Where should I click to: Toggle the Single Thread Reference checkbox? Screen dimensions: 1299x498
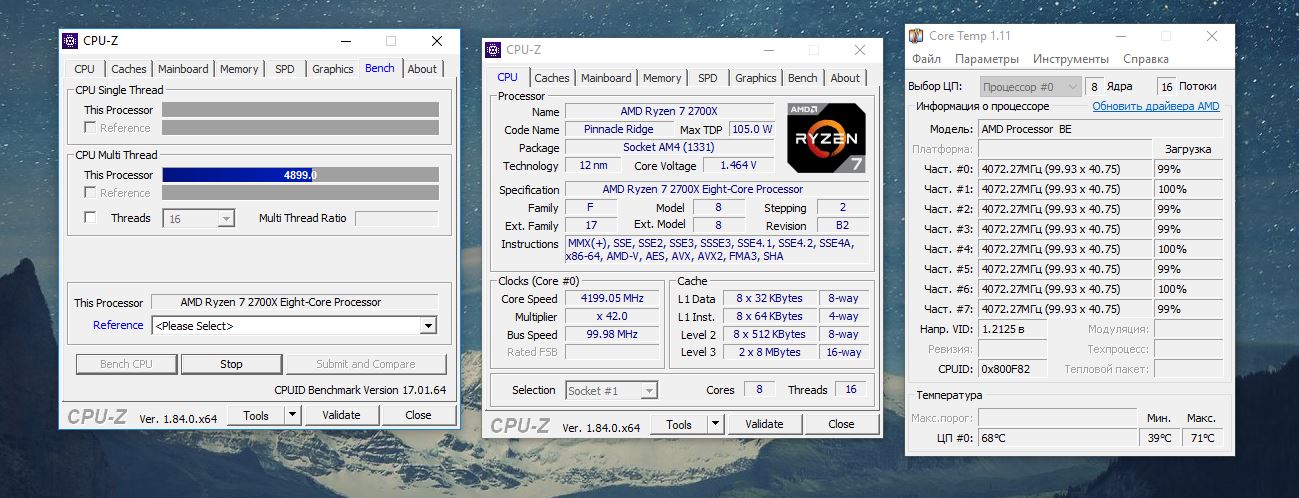coord(91,128)
